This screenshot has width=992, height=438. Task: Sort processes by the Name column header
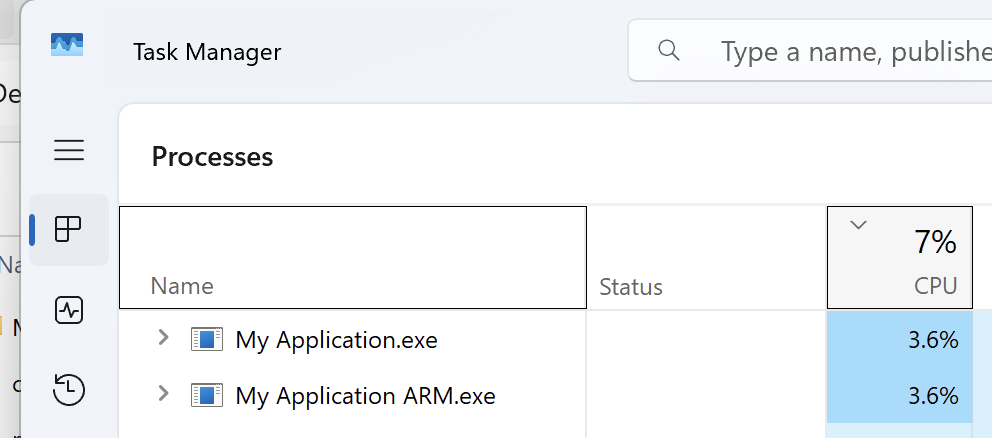pyautogui.click(x=182, y=287)
